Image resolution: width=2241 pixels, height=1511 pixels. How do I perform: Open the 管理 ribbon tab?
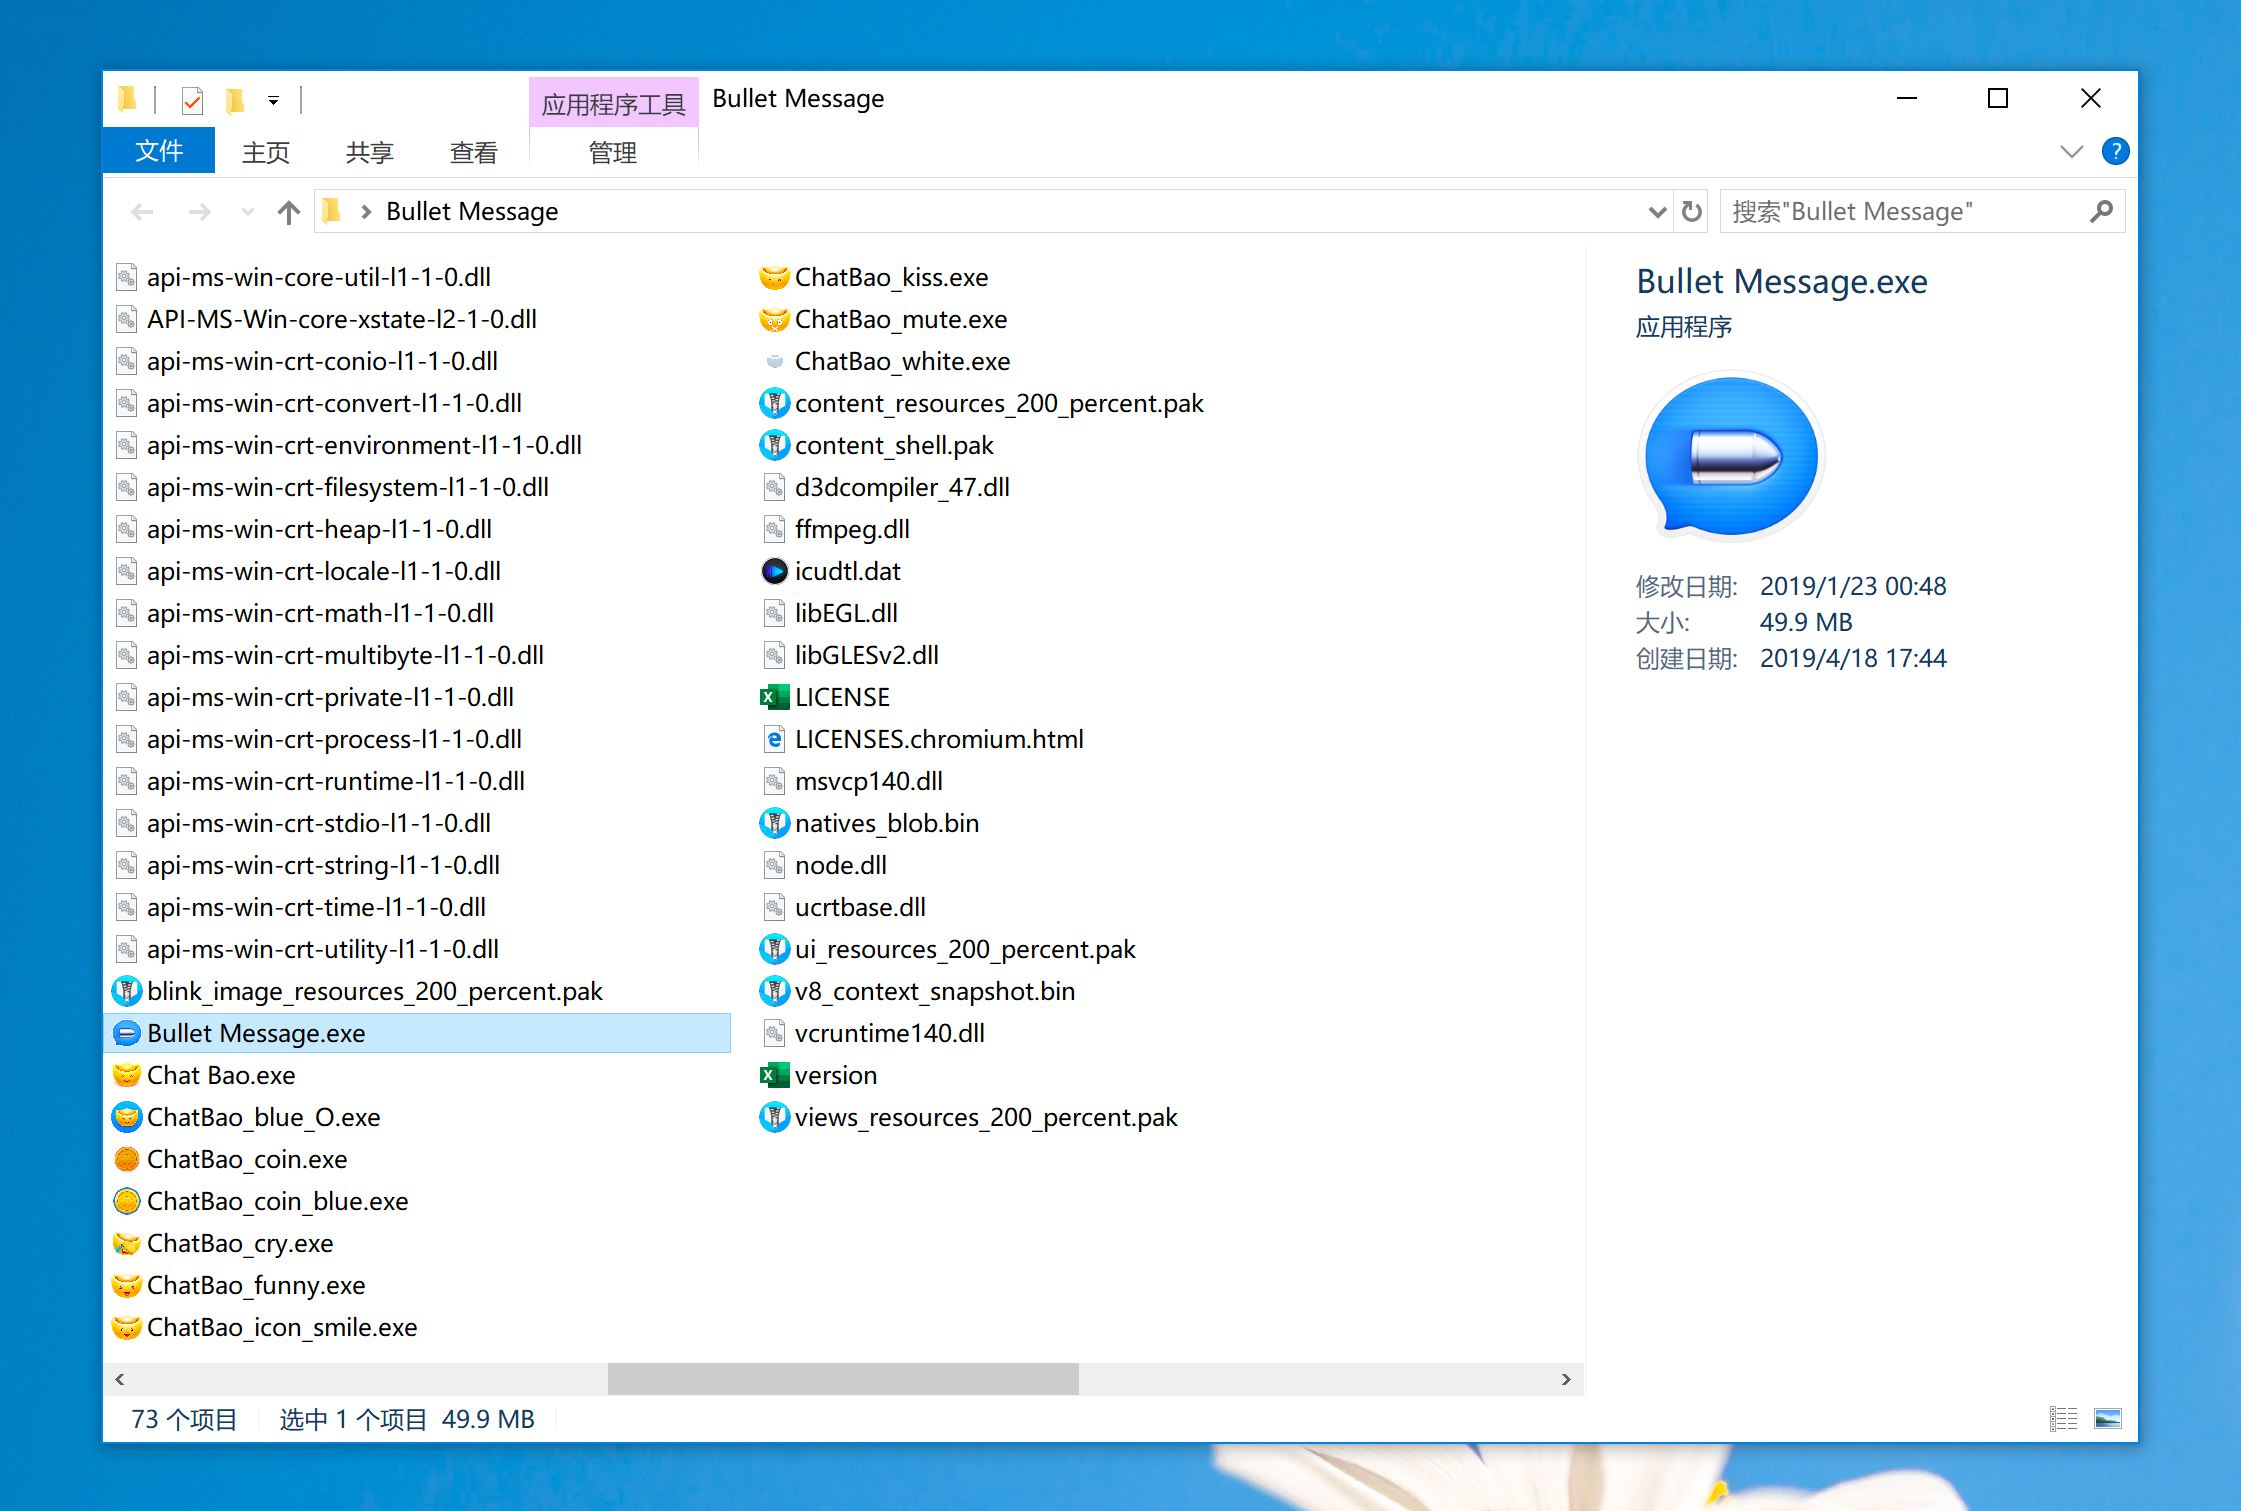point(613,152)
